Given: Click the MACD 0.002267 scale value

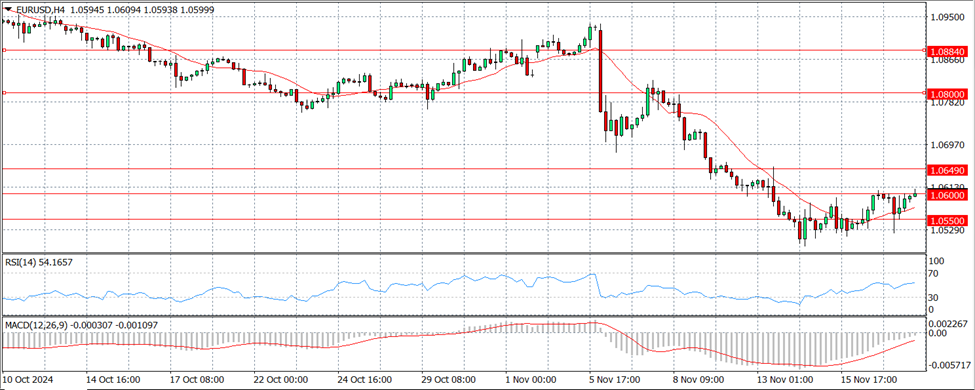Looking at the screenshot, I should [x=950, y=323].
